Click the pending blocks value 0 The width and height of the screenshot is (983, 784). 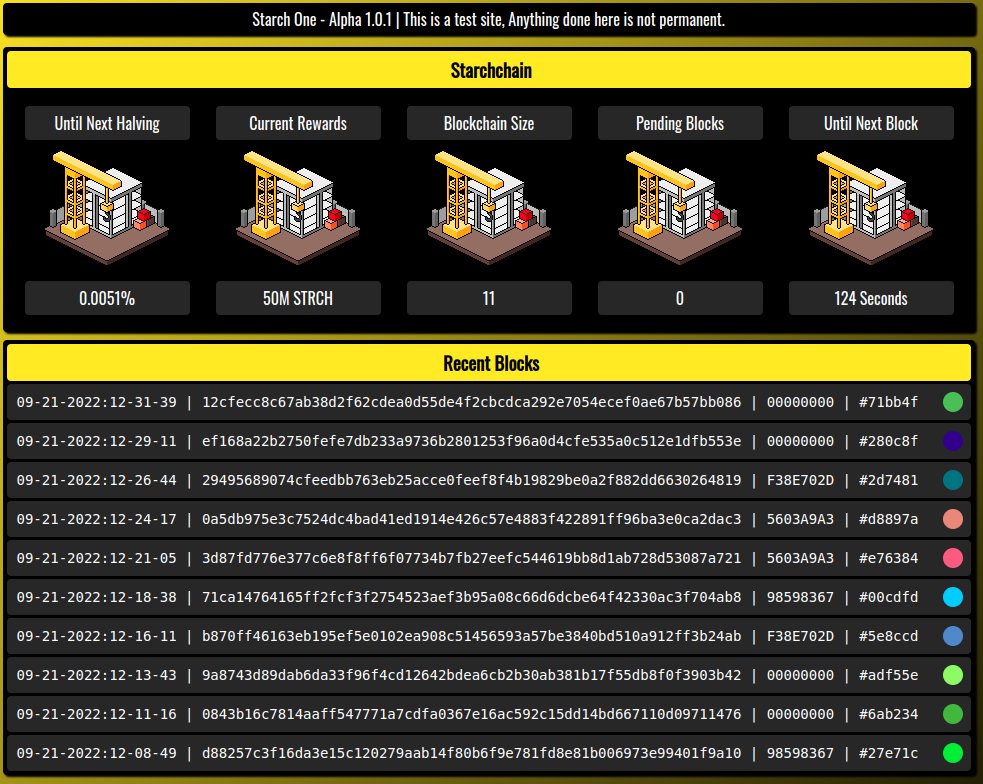(x=680, y=298)
